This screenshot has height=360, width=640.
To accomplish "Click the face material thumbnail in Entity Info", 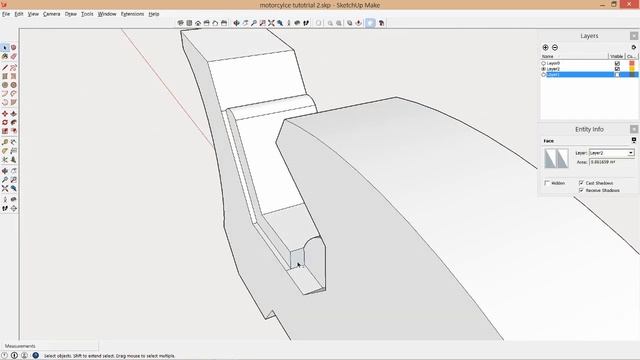I will point(556,158).
